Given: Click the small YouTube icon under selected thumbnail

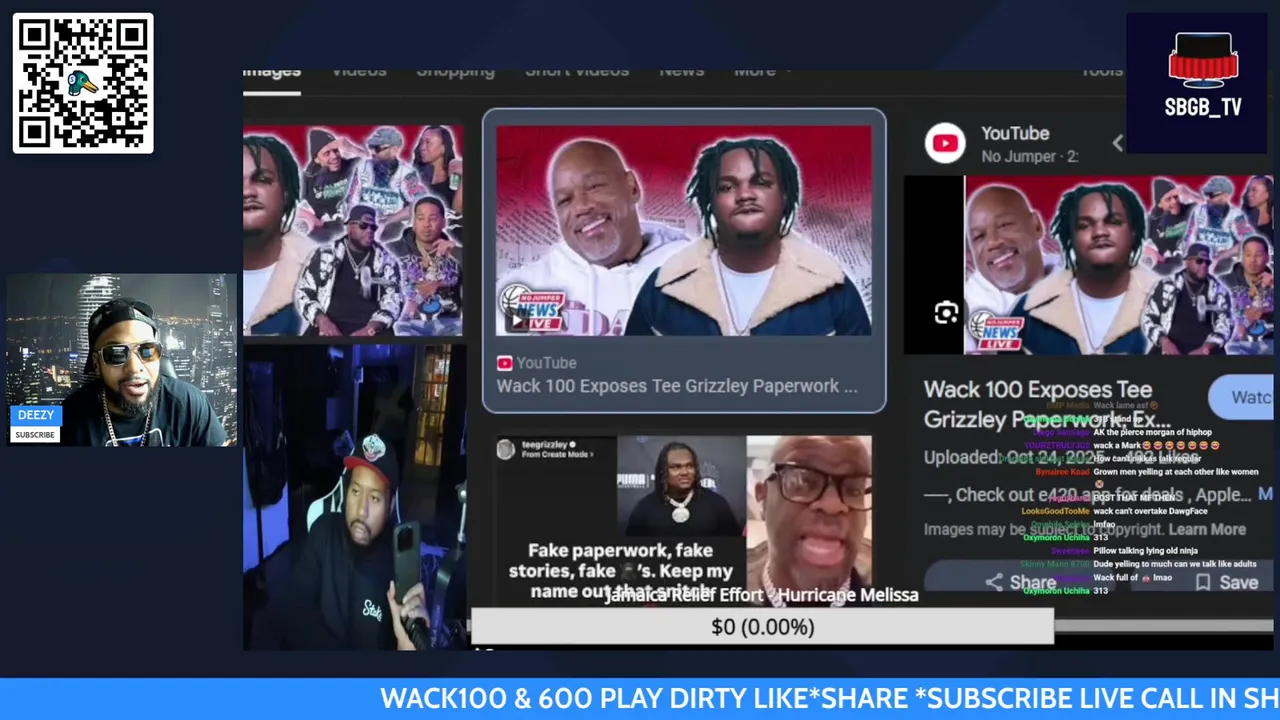Looking at the screenshot, I should click(x=504, y=363).
